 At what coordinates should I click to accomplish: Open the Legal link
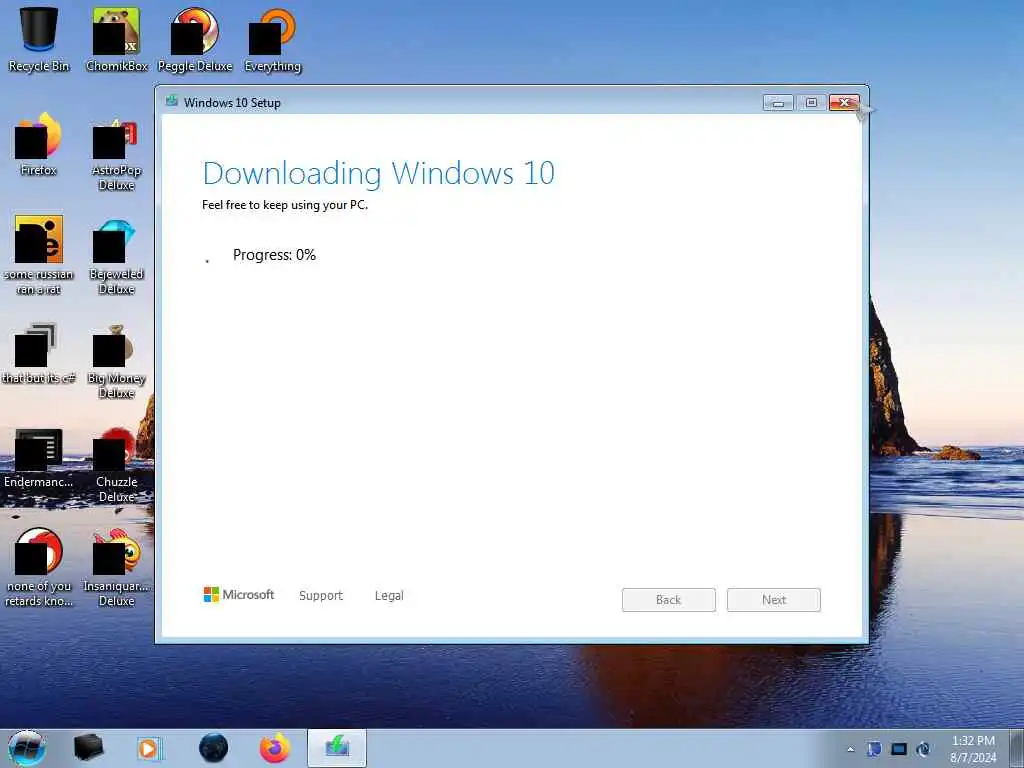coord(389,595)
